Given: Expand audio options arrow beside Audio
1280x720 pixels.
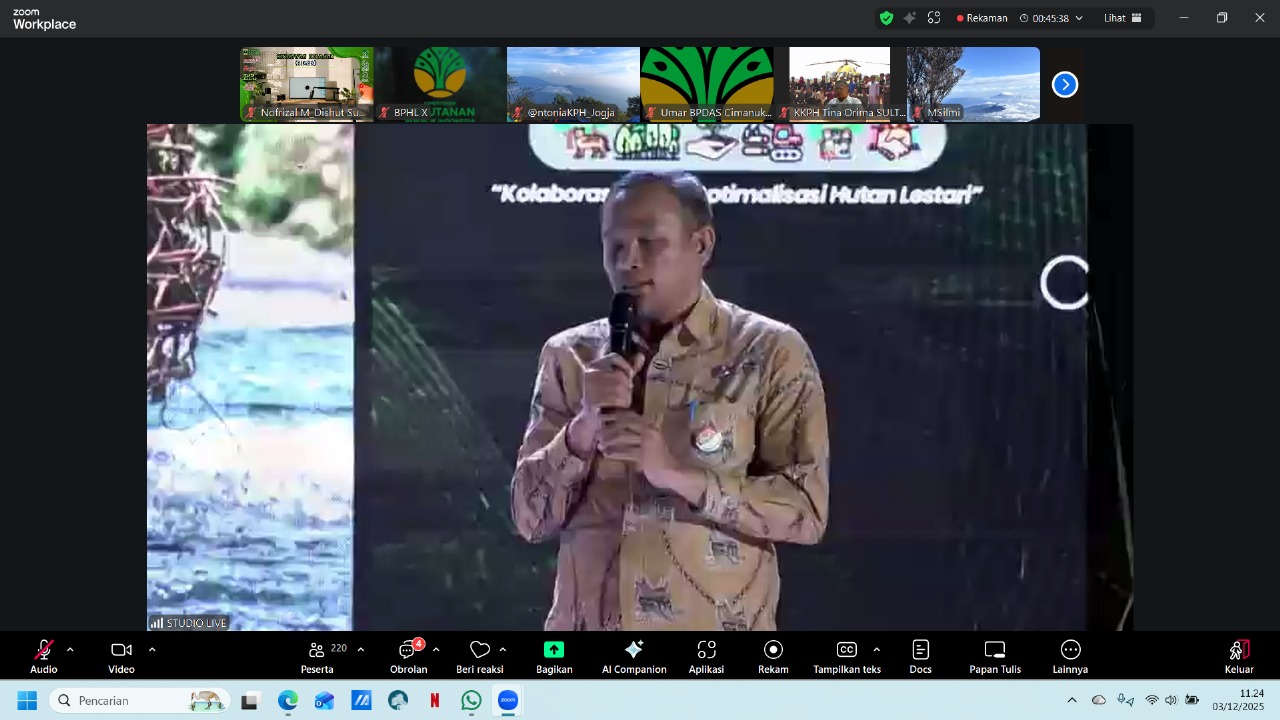Looking at the screenshot, I should point(70,650).
